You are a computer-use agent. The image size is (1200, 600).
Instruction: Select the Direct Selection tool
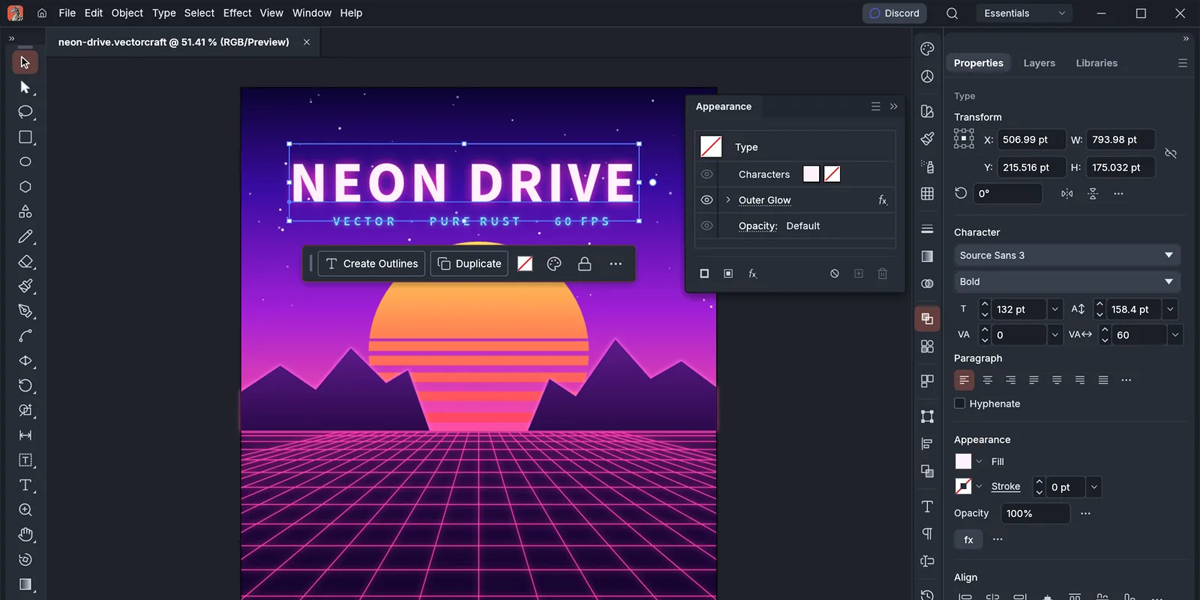tap(25, 88)
